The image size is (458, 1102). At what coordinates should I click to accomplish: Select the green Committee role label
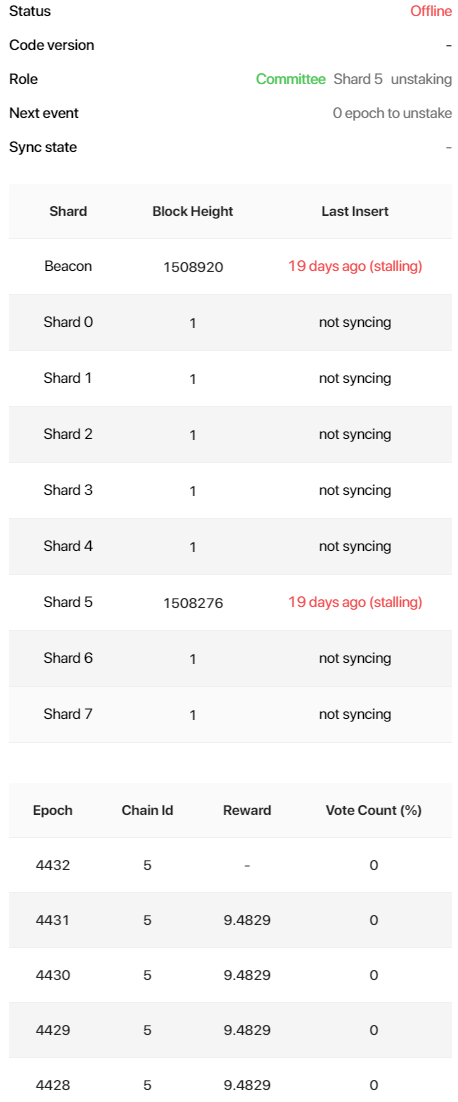coord(291,79)
